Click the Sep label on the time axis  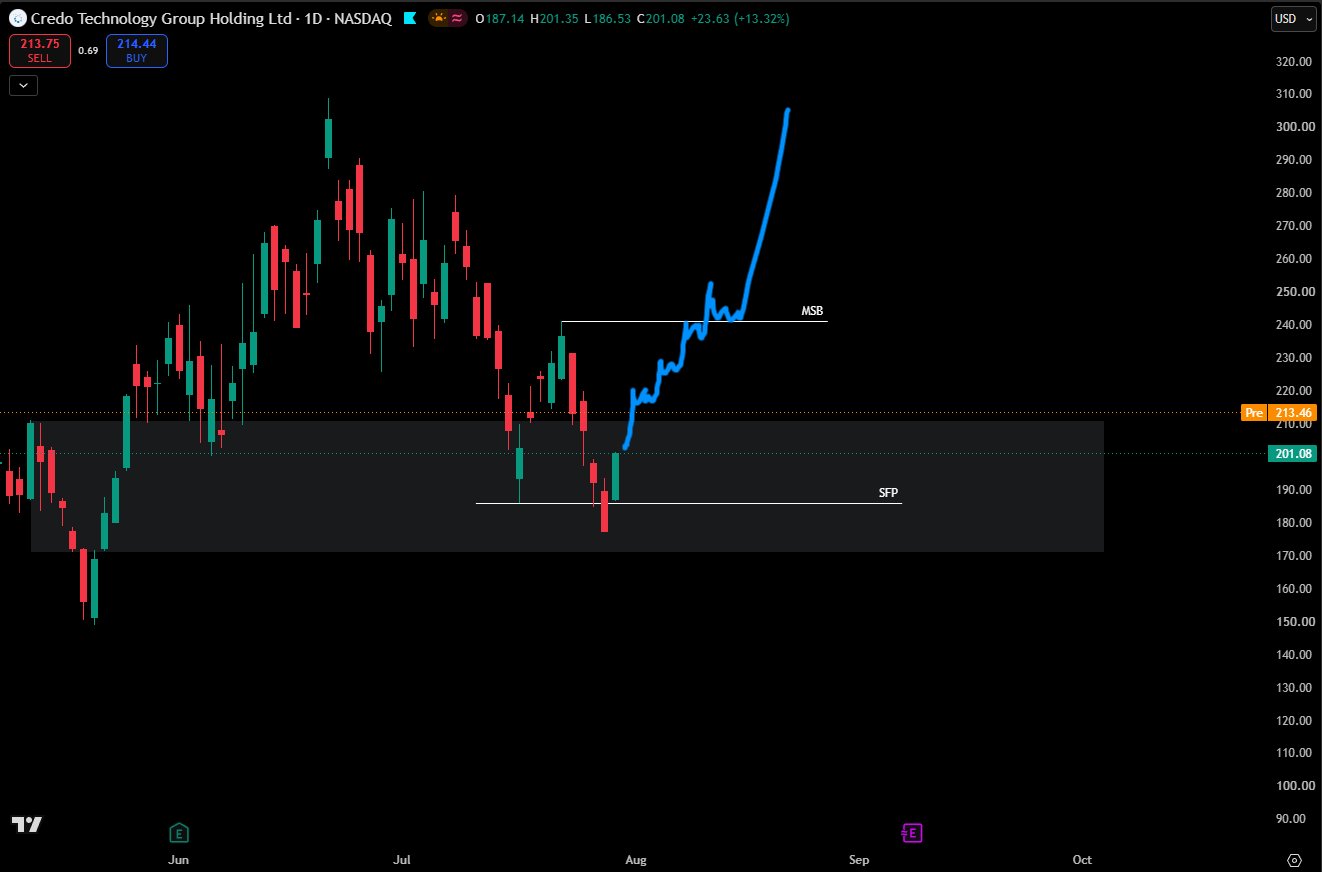coord(858,860)
